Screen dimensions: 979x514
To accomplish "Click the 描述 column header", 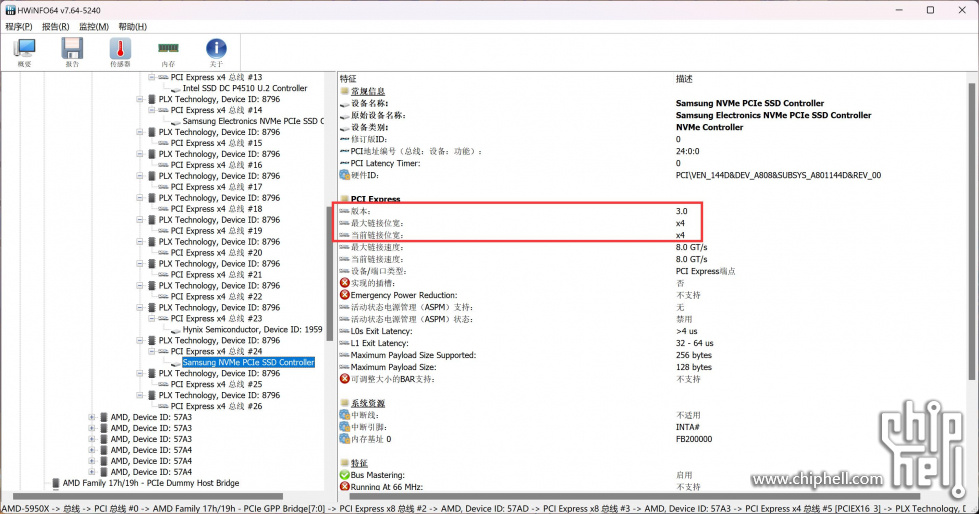I will coord(684,79).
